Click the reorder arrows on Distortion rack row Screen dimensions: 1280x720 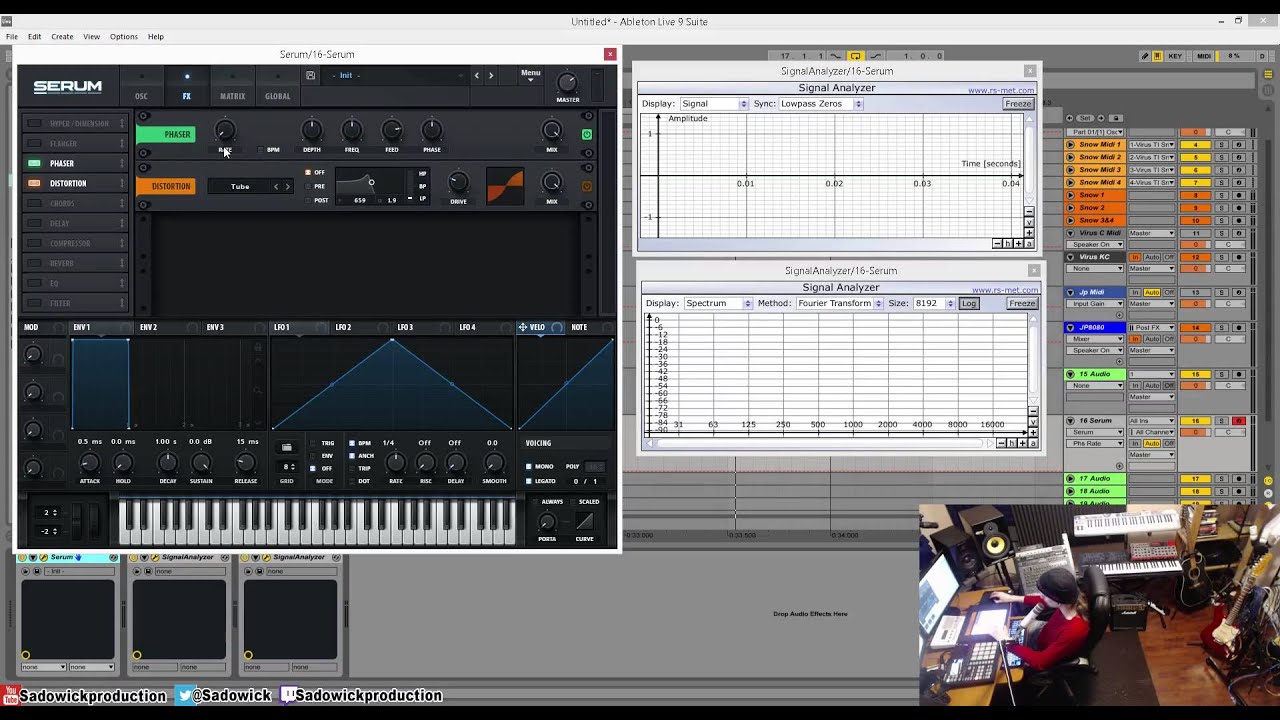point(122,183)
